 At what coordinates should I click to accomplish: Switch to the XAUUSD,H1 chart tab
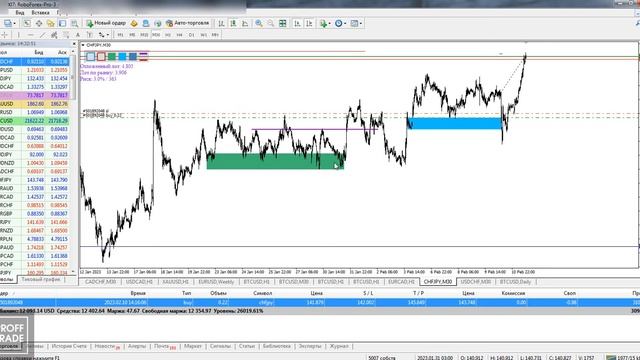[176, 282]
